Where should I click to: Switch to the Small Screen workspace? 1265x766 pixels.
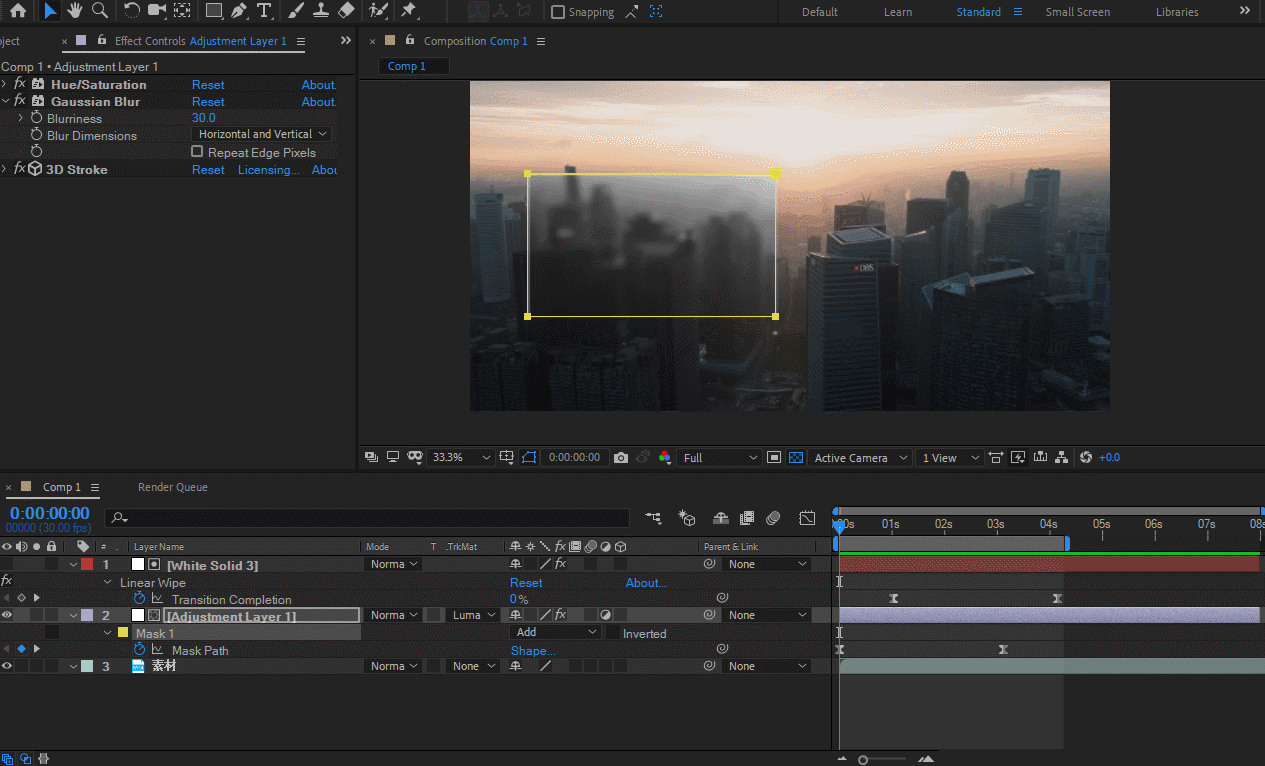coord(1077,12)
